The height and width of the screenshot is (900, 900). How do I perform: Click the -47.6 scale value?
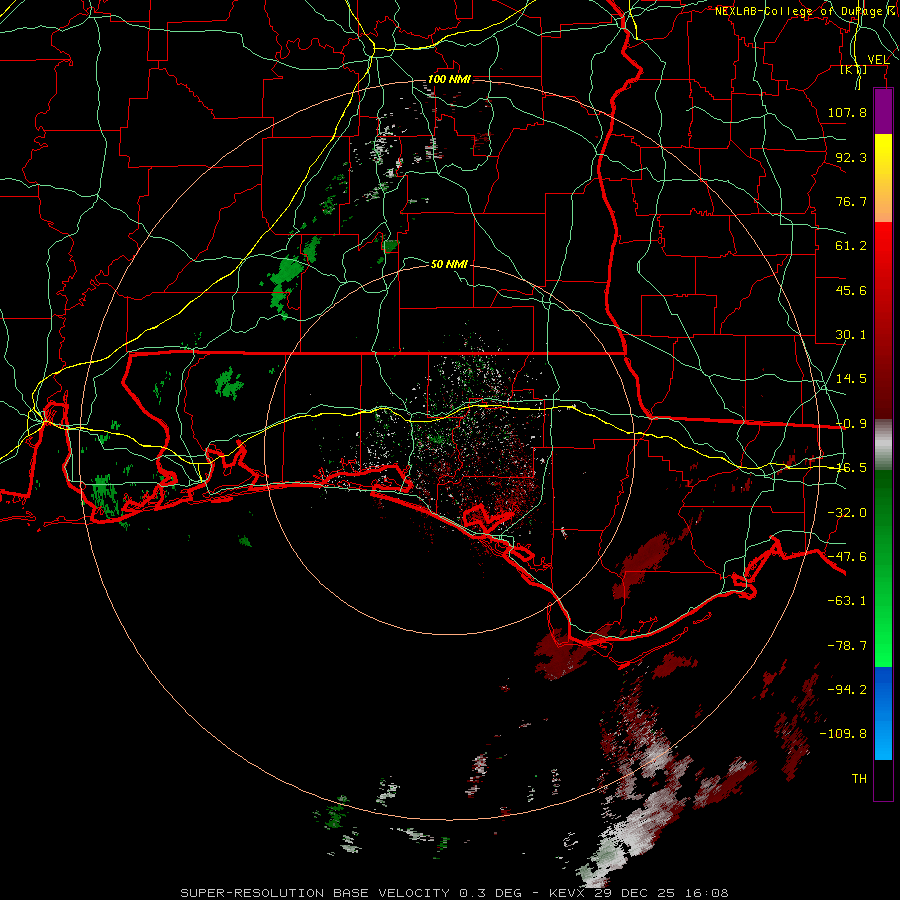(847, 557)
